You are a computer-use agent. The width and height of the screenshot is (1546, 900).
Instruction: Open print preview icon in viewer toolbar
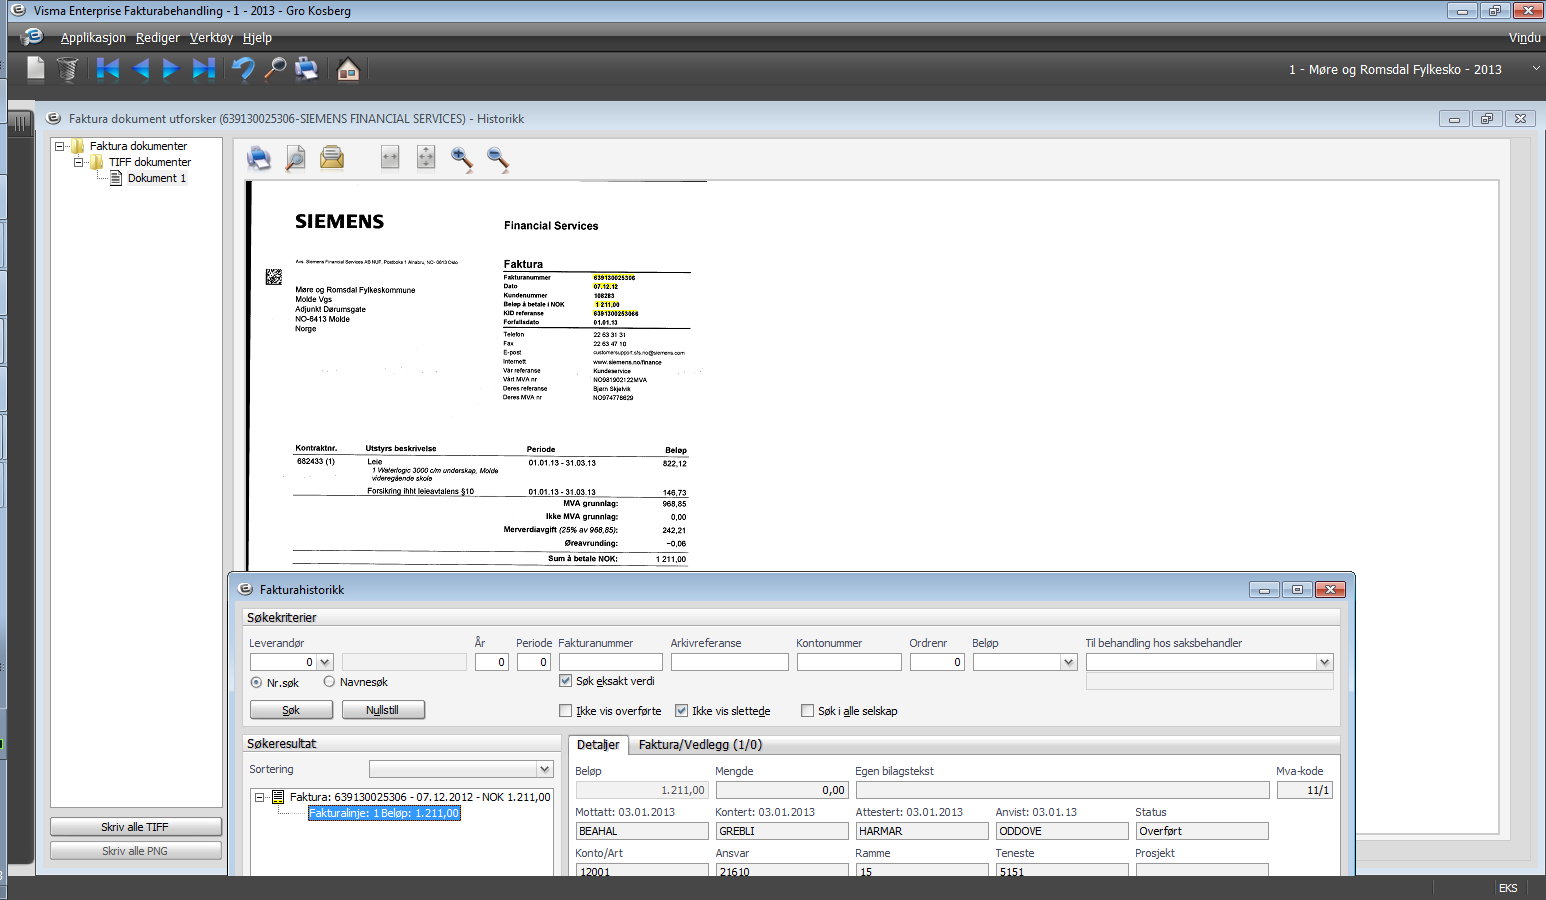pos(295,158)
